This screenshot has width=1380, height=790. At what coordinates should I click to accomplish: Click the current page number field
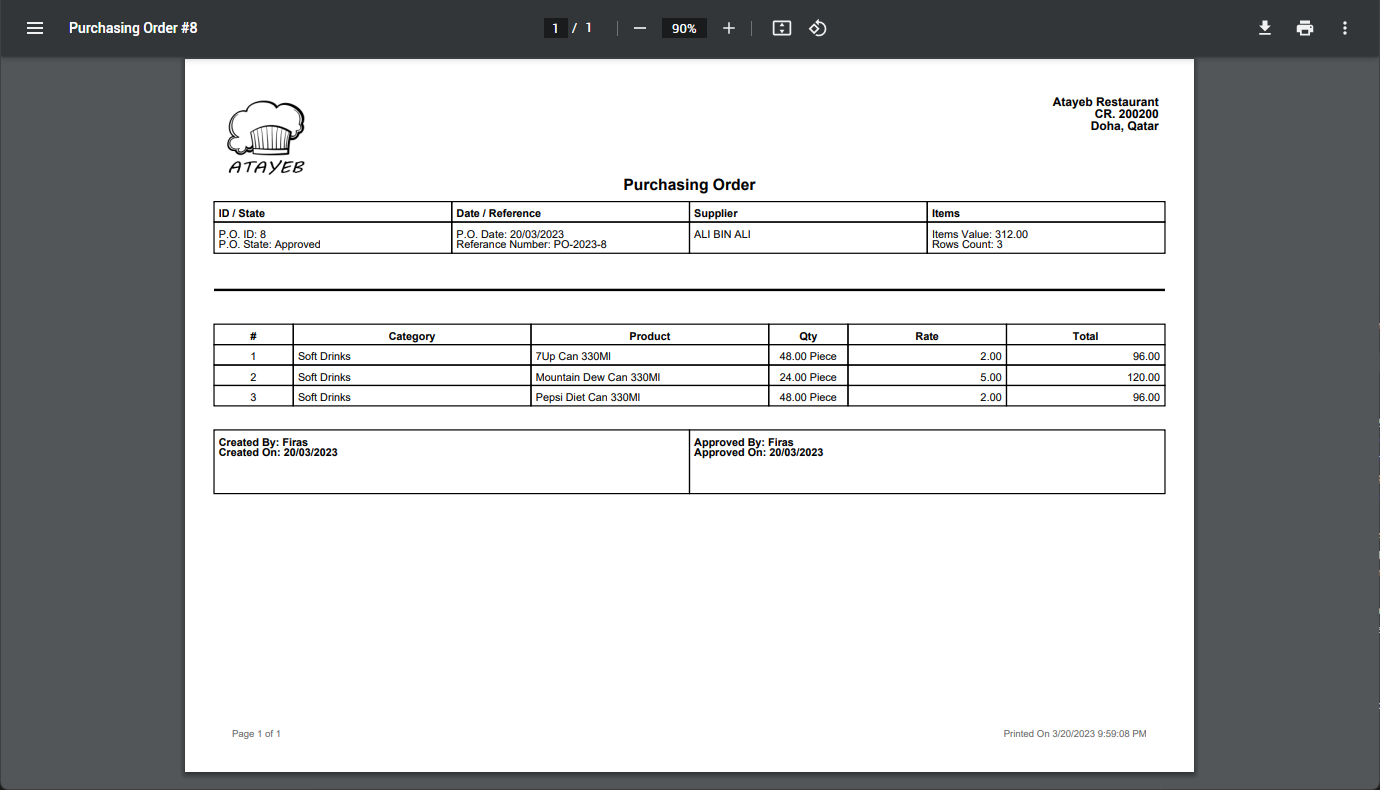556,28
